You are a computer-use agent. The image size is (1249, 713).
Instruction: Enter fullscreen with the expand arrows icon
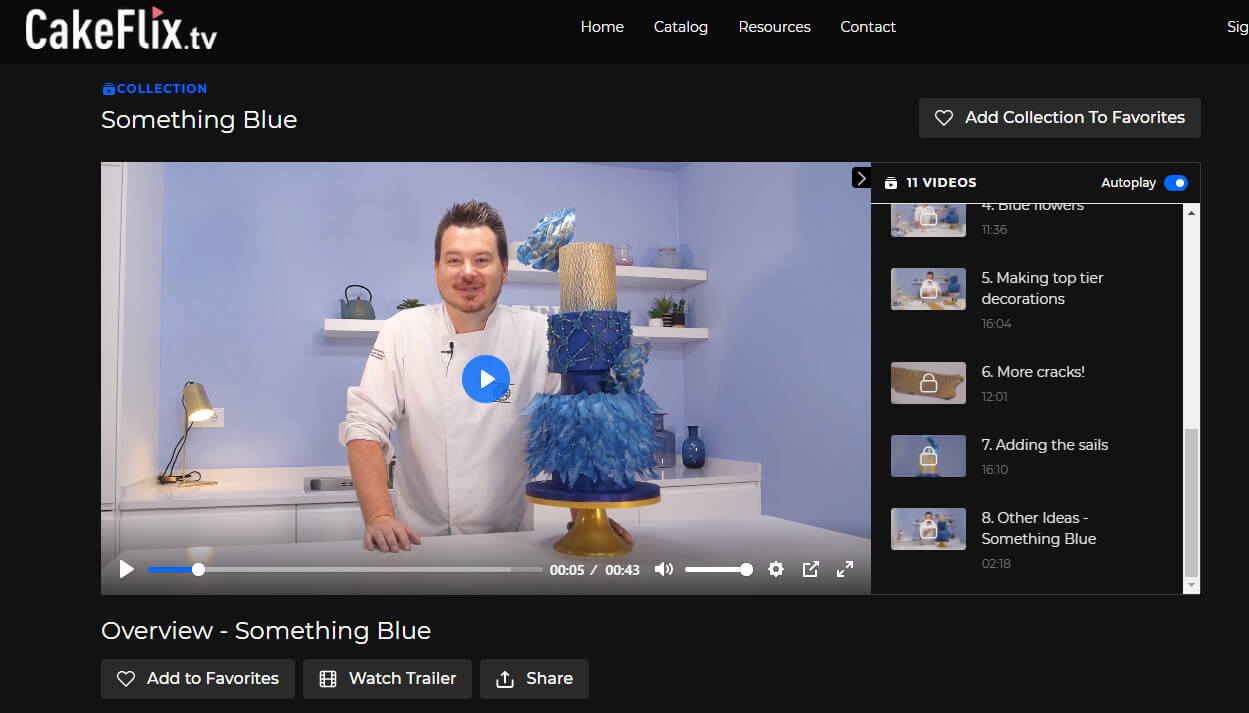845,569
